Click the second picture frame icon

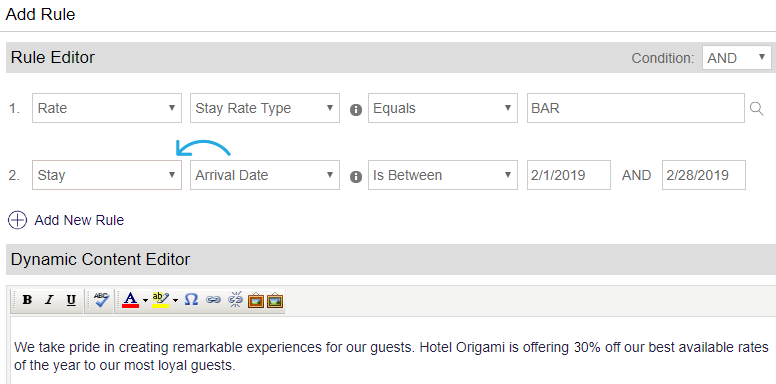[x=275, y=300]
